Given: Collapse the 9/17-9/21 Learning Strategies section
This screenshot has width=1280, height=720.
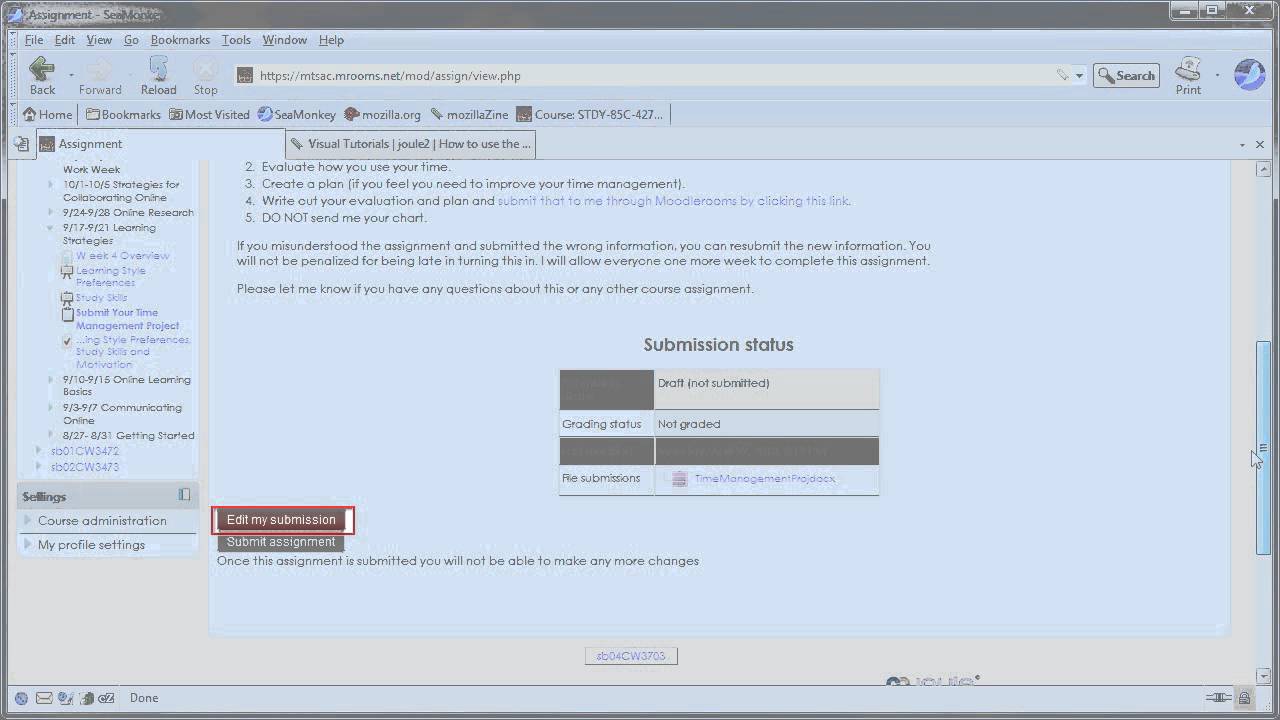Looking at the screenshot, I should [x=52, y=228].
